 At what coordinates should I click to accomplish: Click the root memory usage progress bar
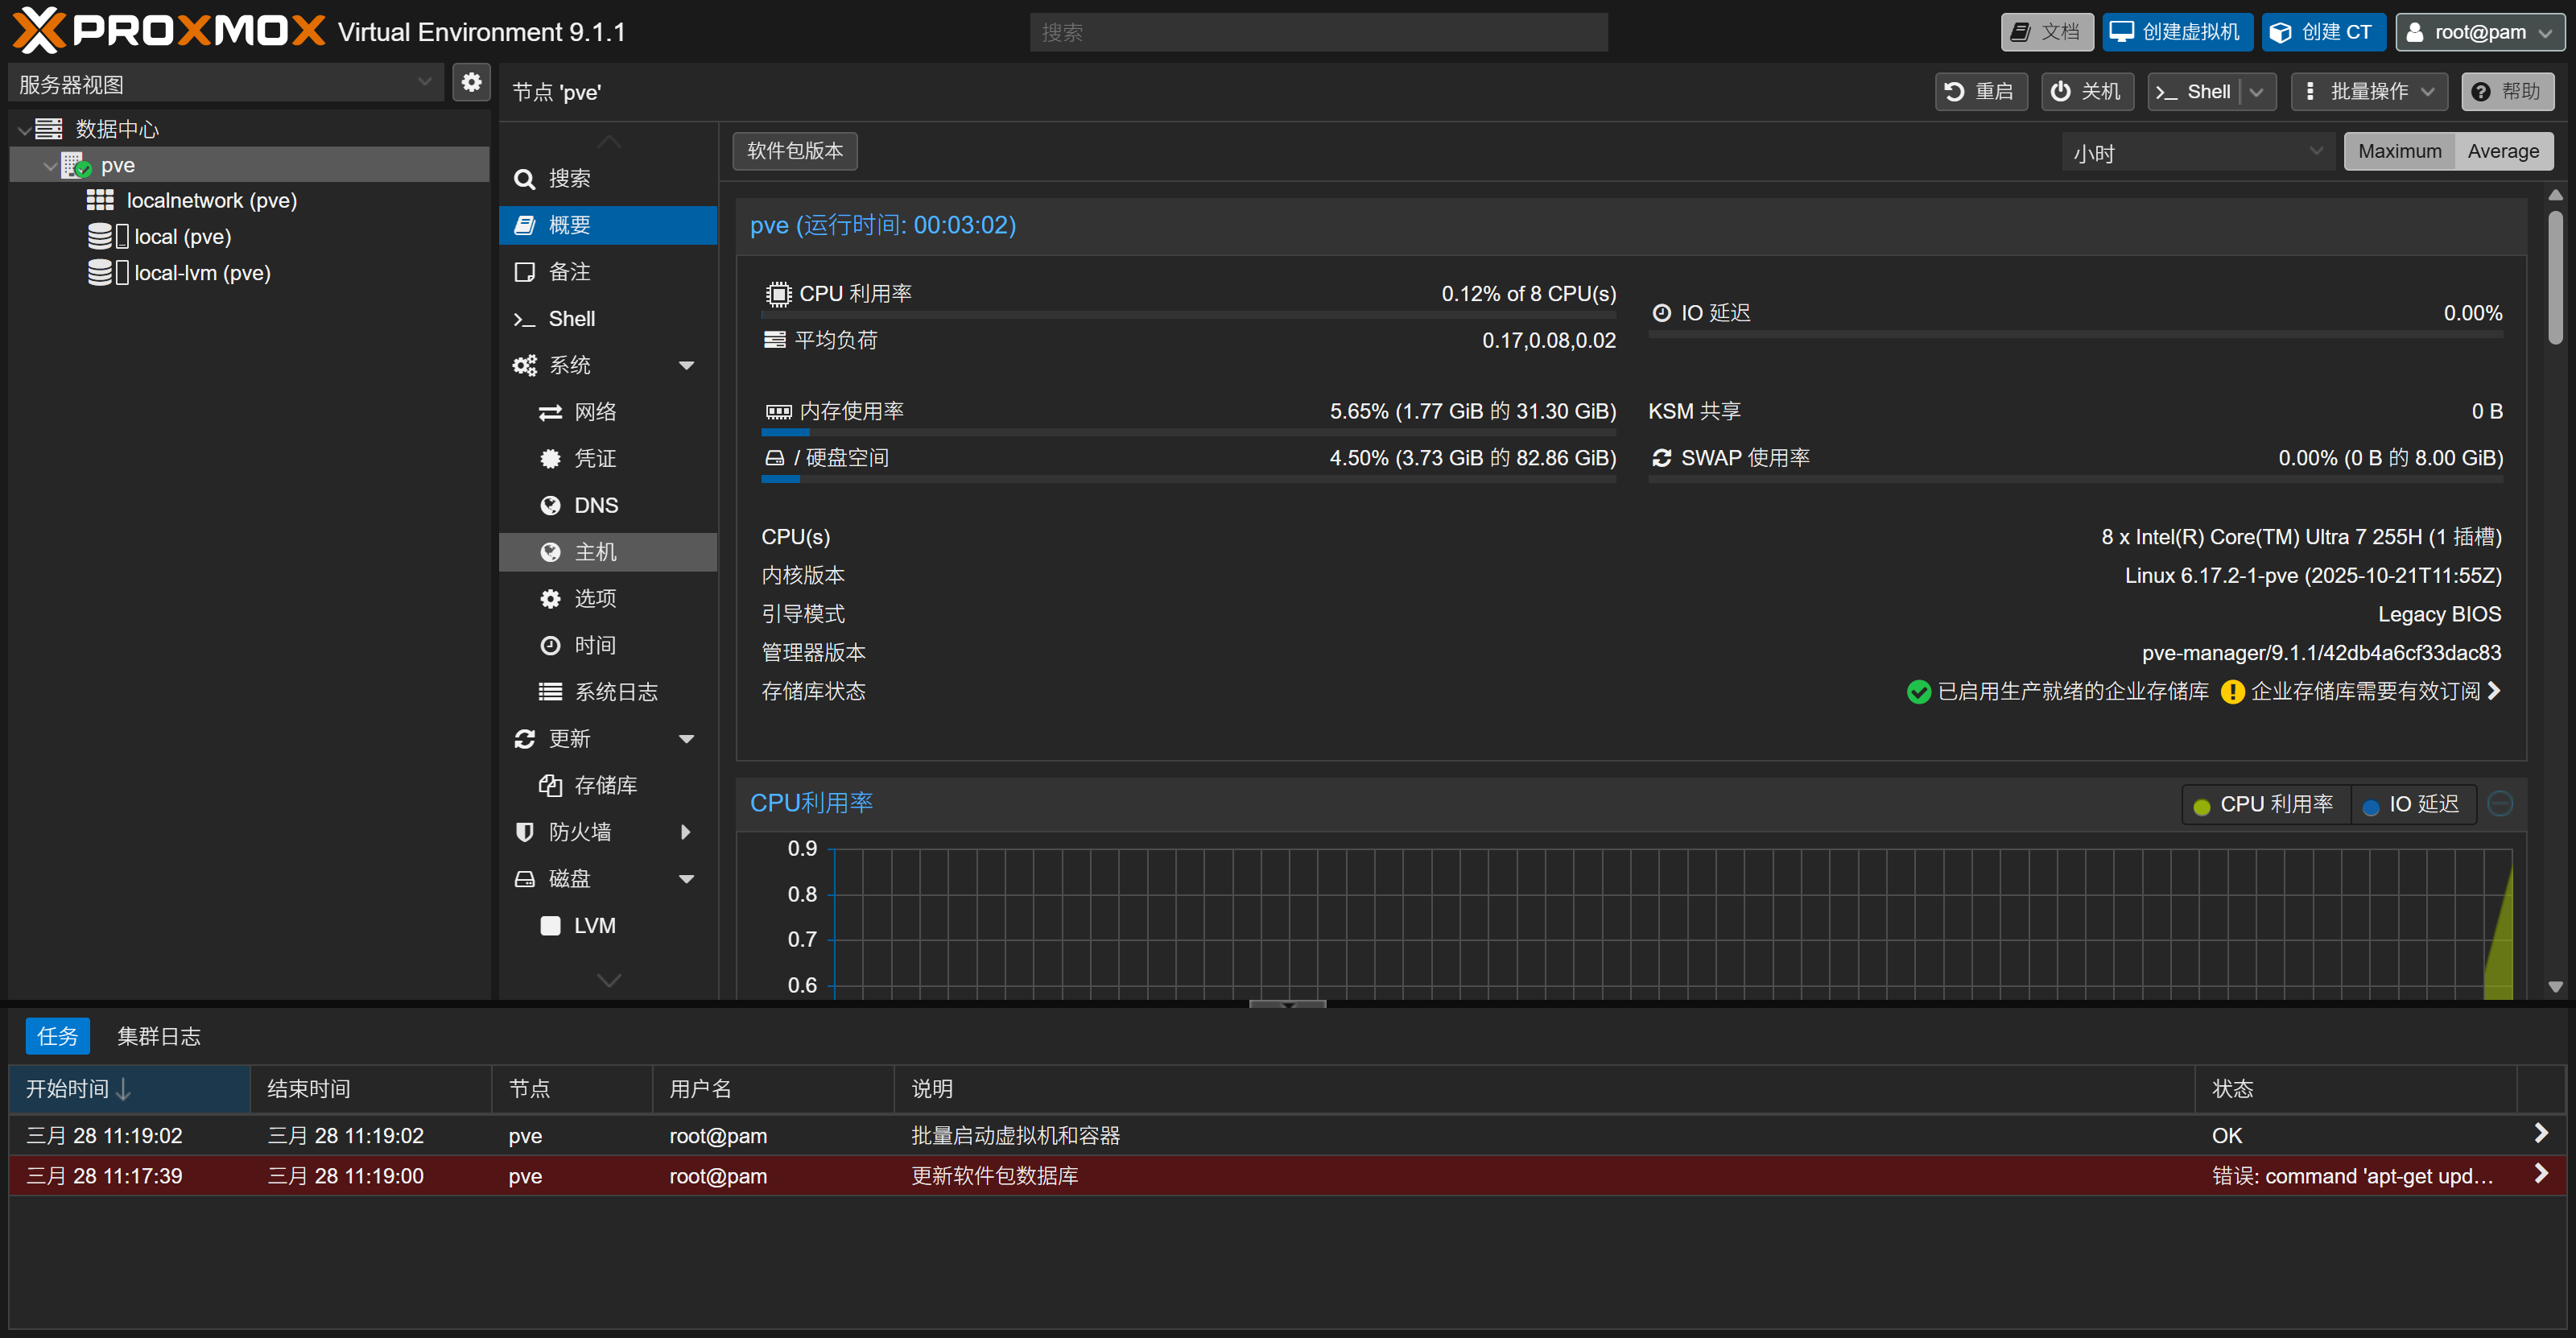pos(1188,432)
